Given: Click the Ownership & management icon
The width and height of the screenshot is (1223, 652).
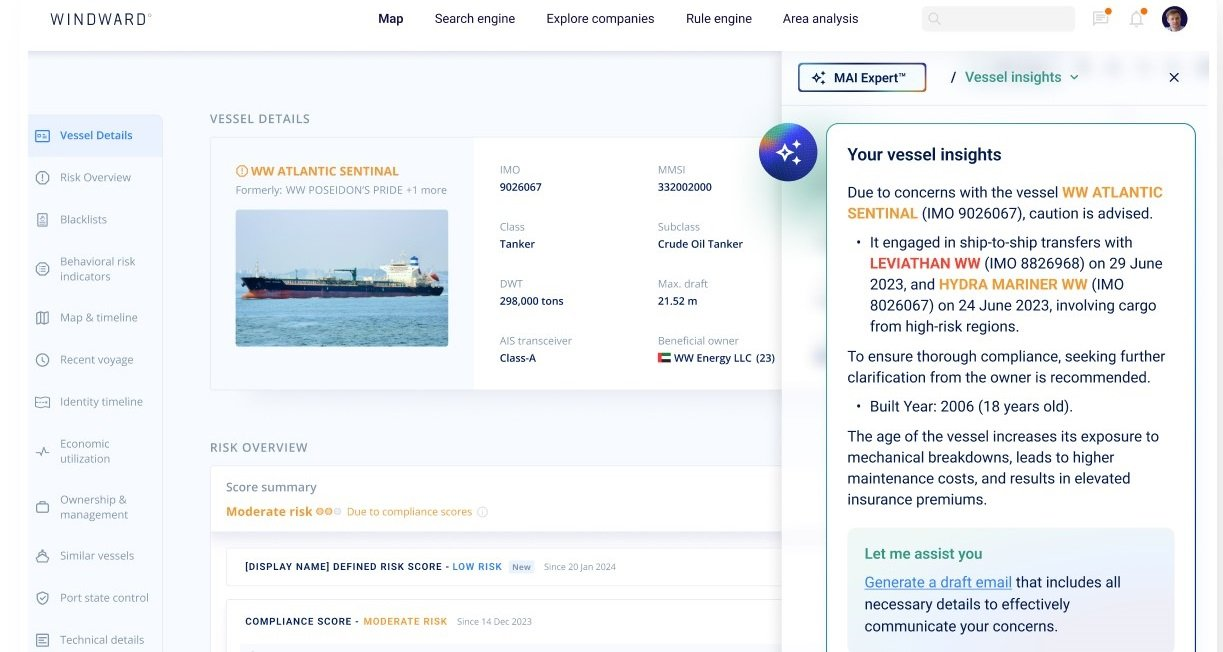Looking at the screenshot, I should coord(44,506).
